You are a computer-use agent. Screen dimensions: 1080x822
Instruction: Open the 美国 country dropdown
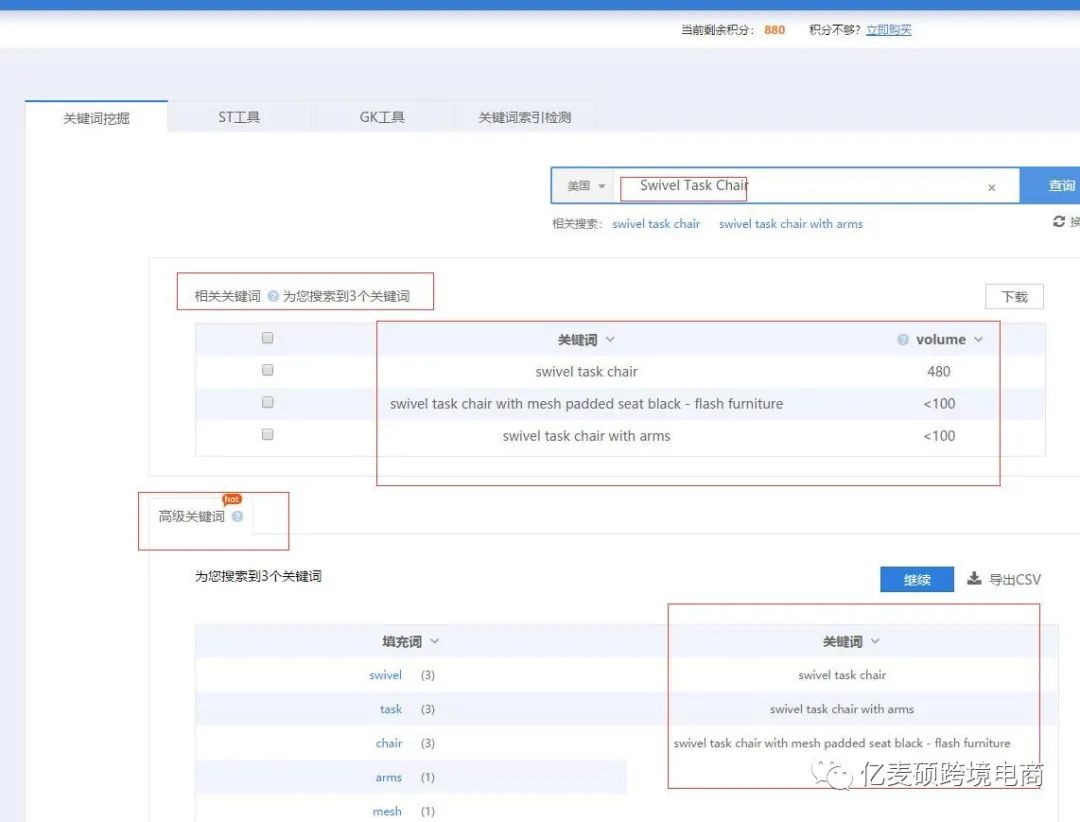pyautogui.click(x=586, y=186)
